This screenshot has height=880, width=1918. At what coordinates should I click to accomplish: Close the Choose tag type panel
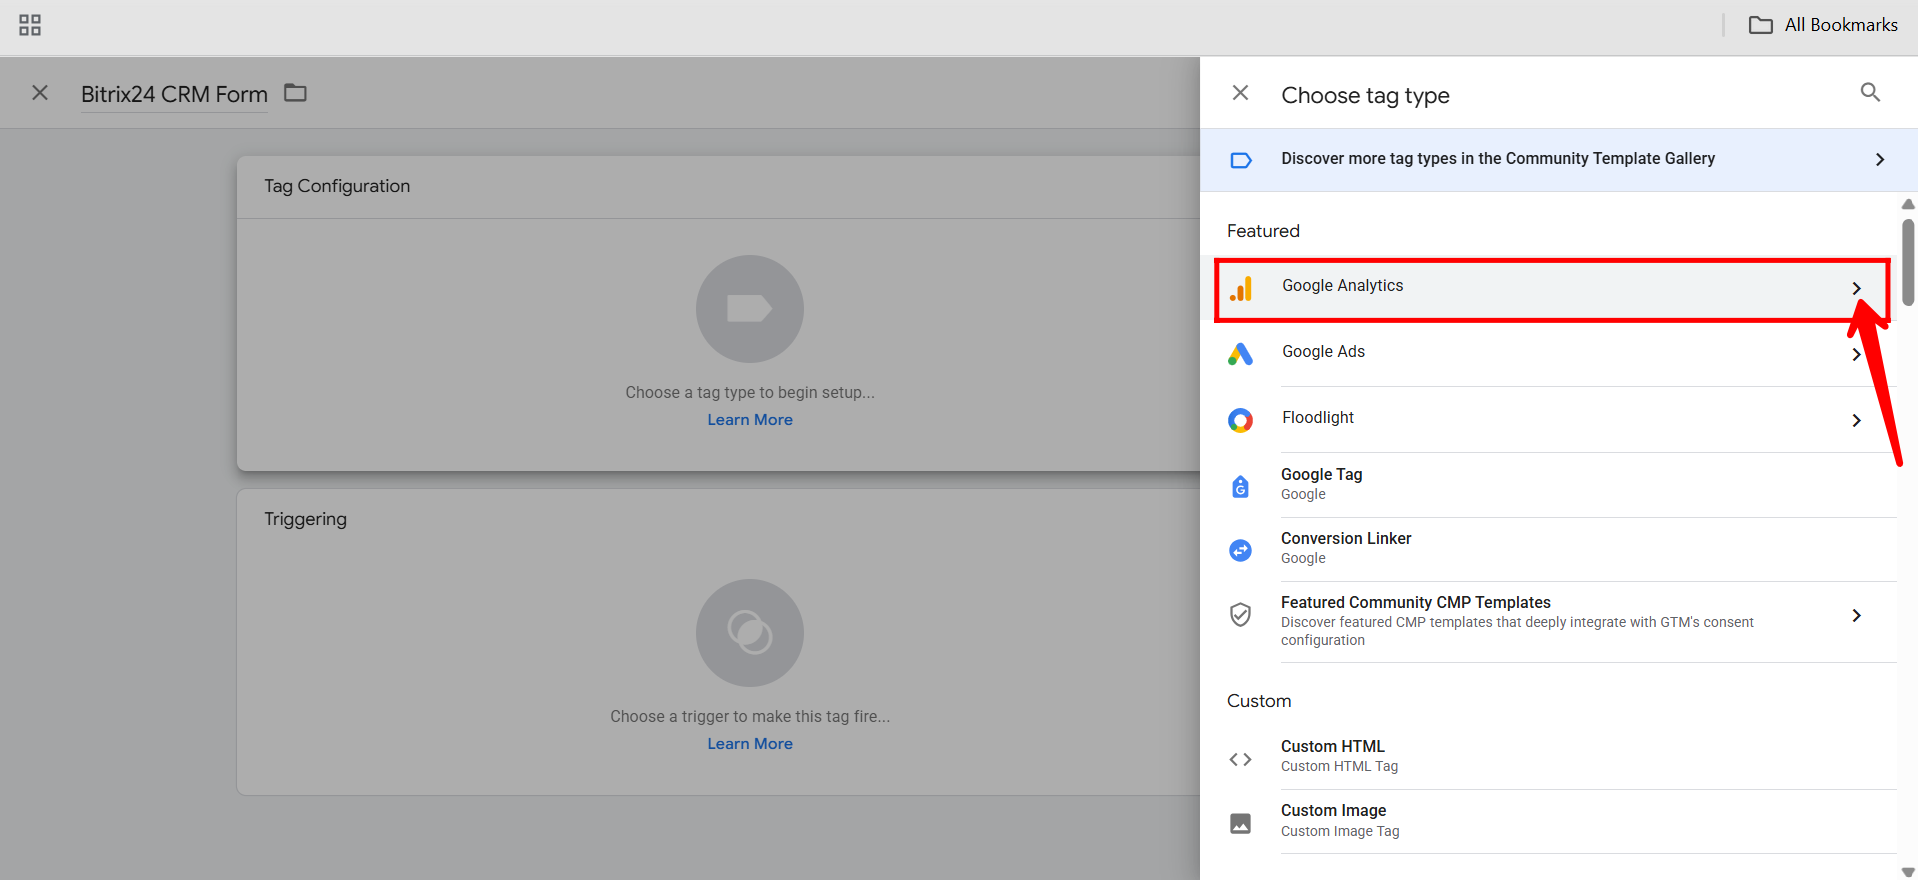click(x=1240, y=93)
